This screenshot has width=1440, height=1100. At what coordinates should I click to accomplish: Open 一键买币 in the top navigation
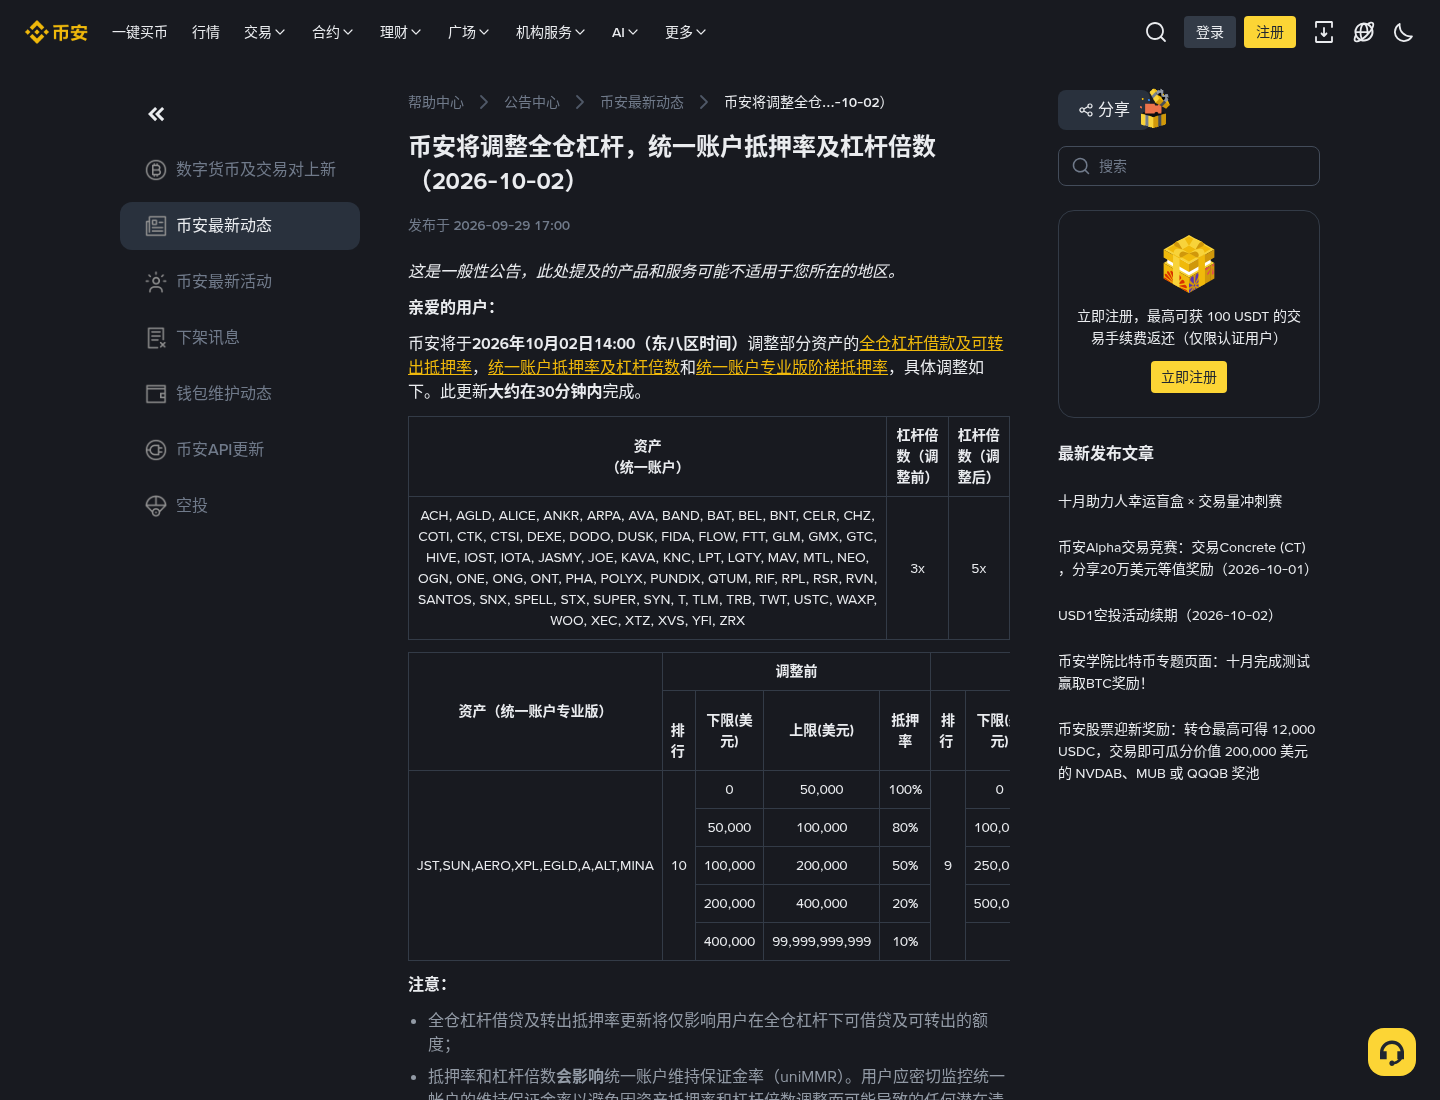(140, 32)
